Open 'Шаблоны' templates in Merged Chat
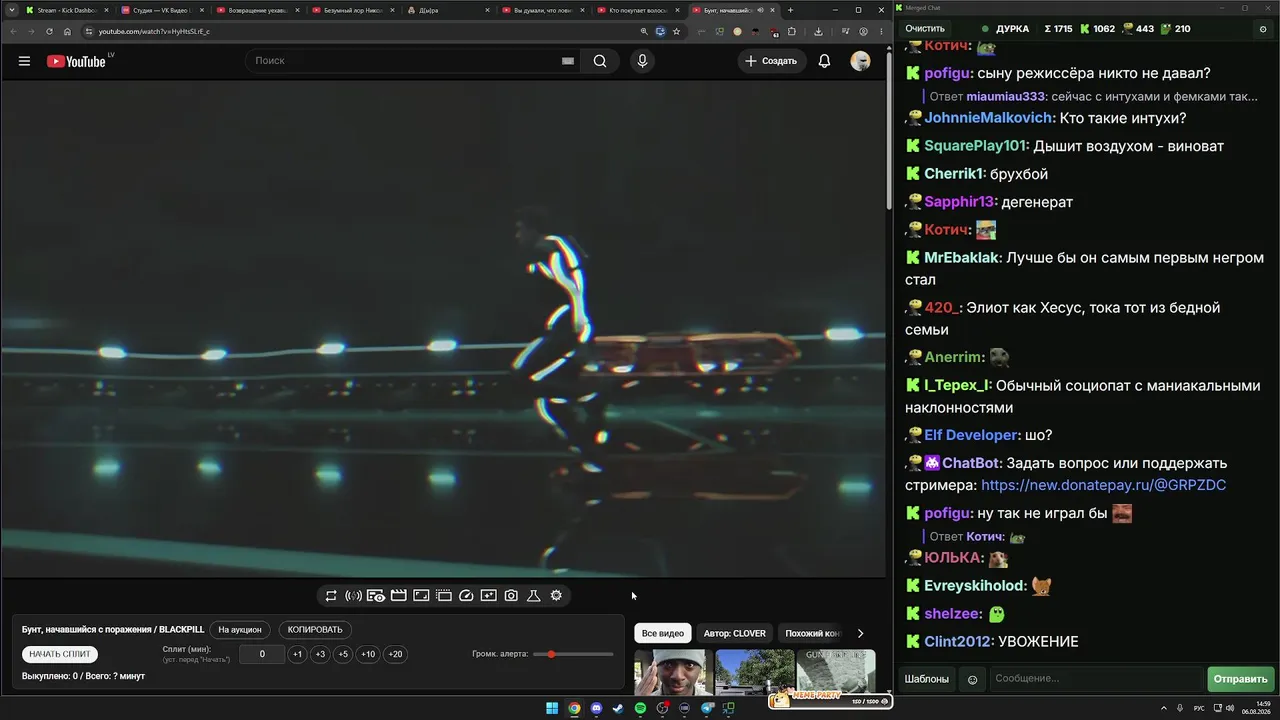The width and height of the screenshot is (1280, 720). [927, 679]
